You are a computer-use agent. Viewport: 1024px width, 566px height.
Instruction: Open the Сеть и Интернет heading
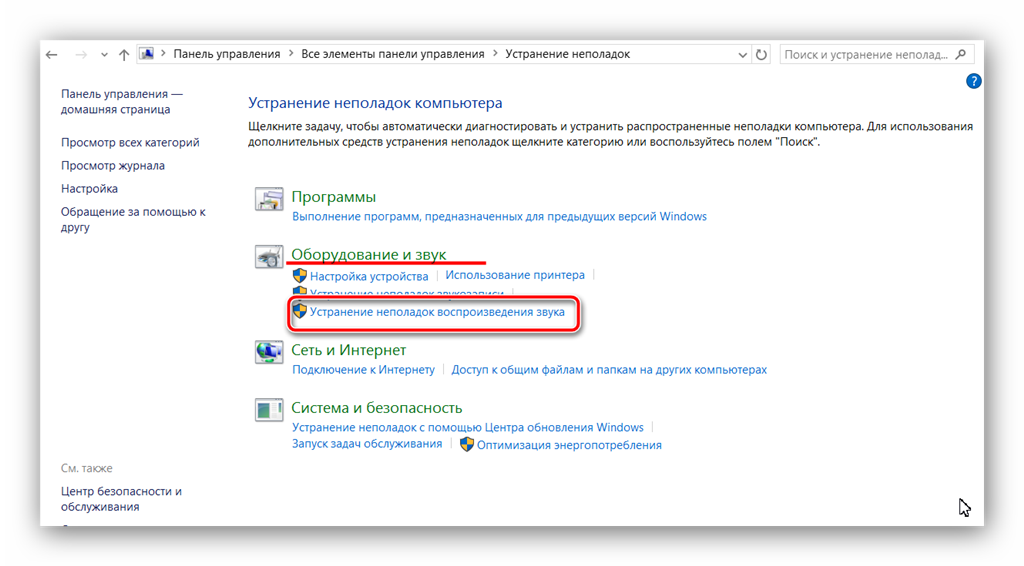coord(349,350)
